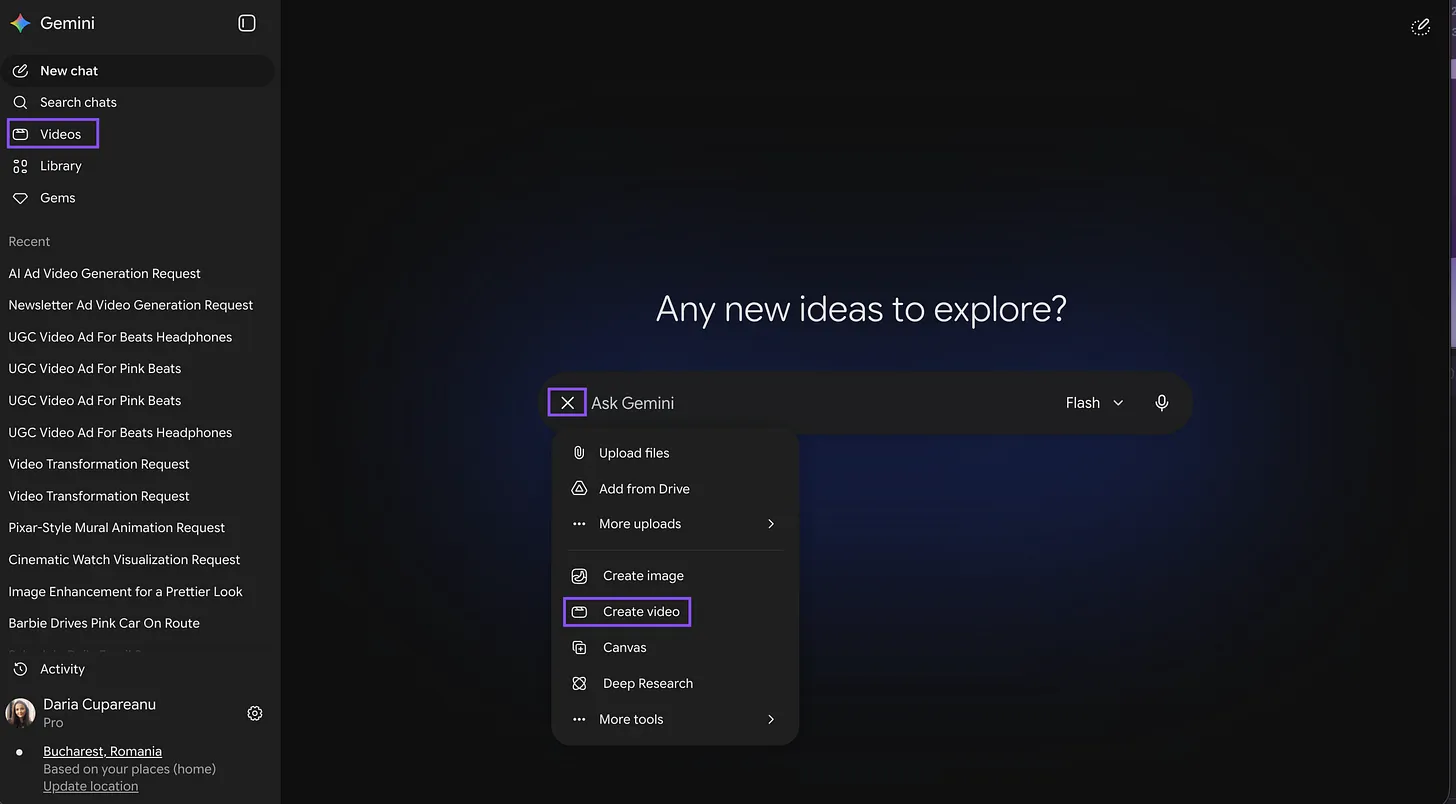This screenshot has height=804, width=1456.
Task: Collapse the sidebar with the panel icon
Action: [x=247, y=23]
